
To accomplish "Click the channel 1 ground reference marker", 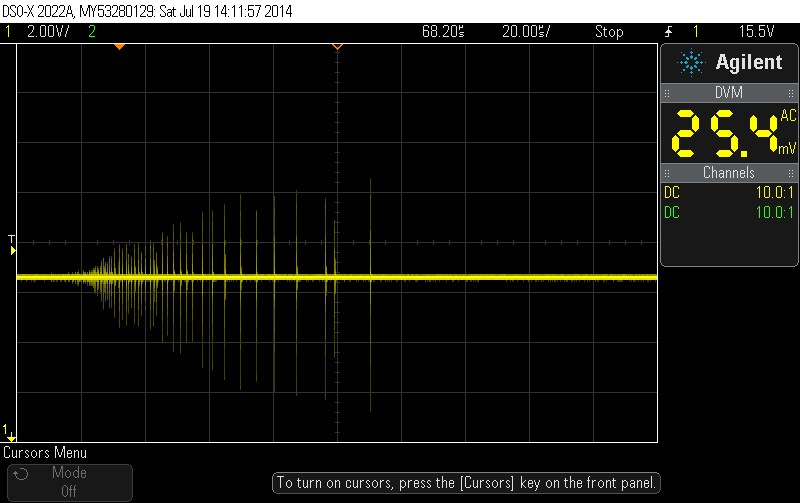I will click(9, 433).
